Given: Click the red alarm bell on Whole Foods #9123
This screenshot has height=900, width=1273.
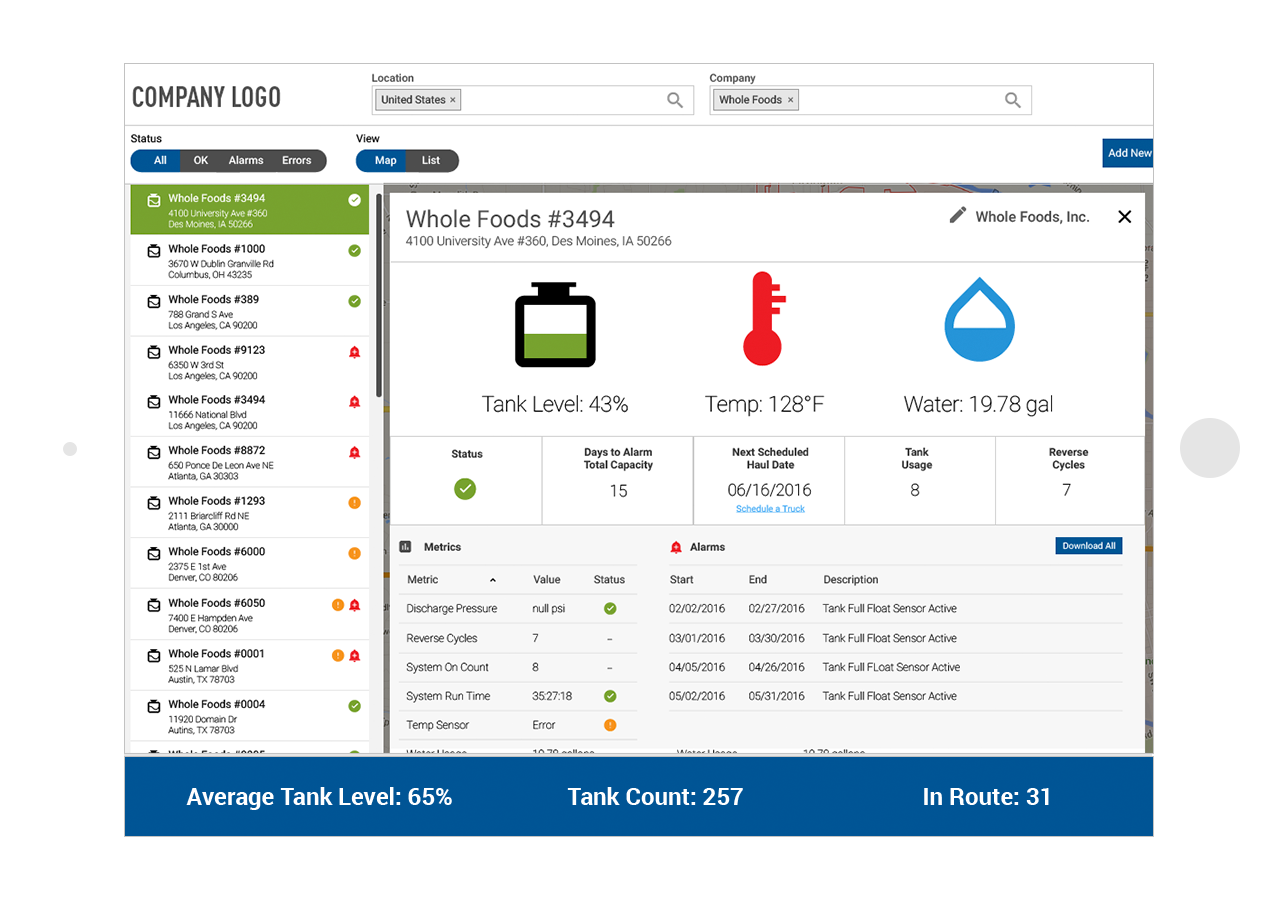Looking at the screenshot, I should 354,352.
